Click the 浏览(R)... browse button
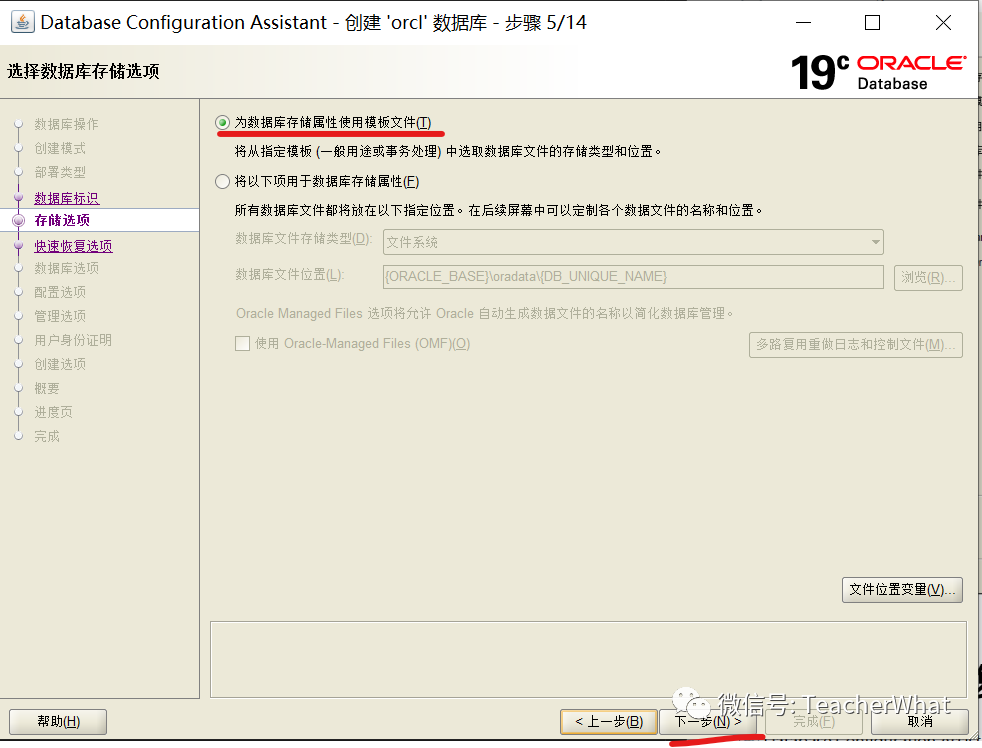This screenshot has width=982, height=748. (x=928, y=277)
